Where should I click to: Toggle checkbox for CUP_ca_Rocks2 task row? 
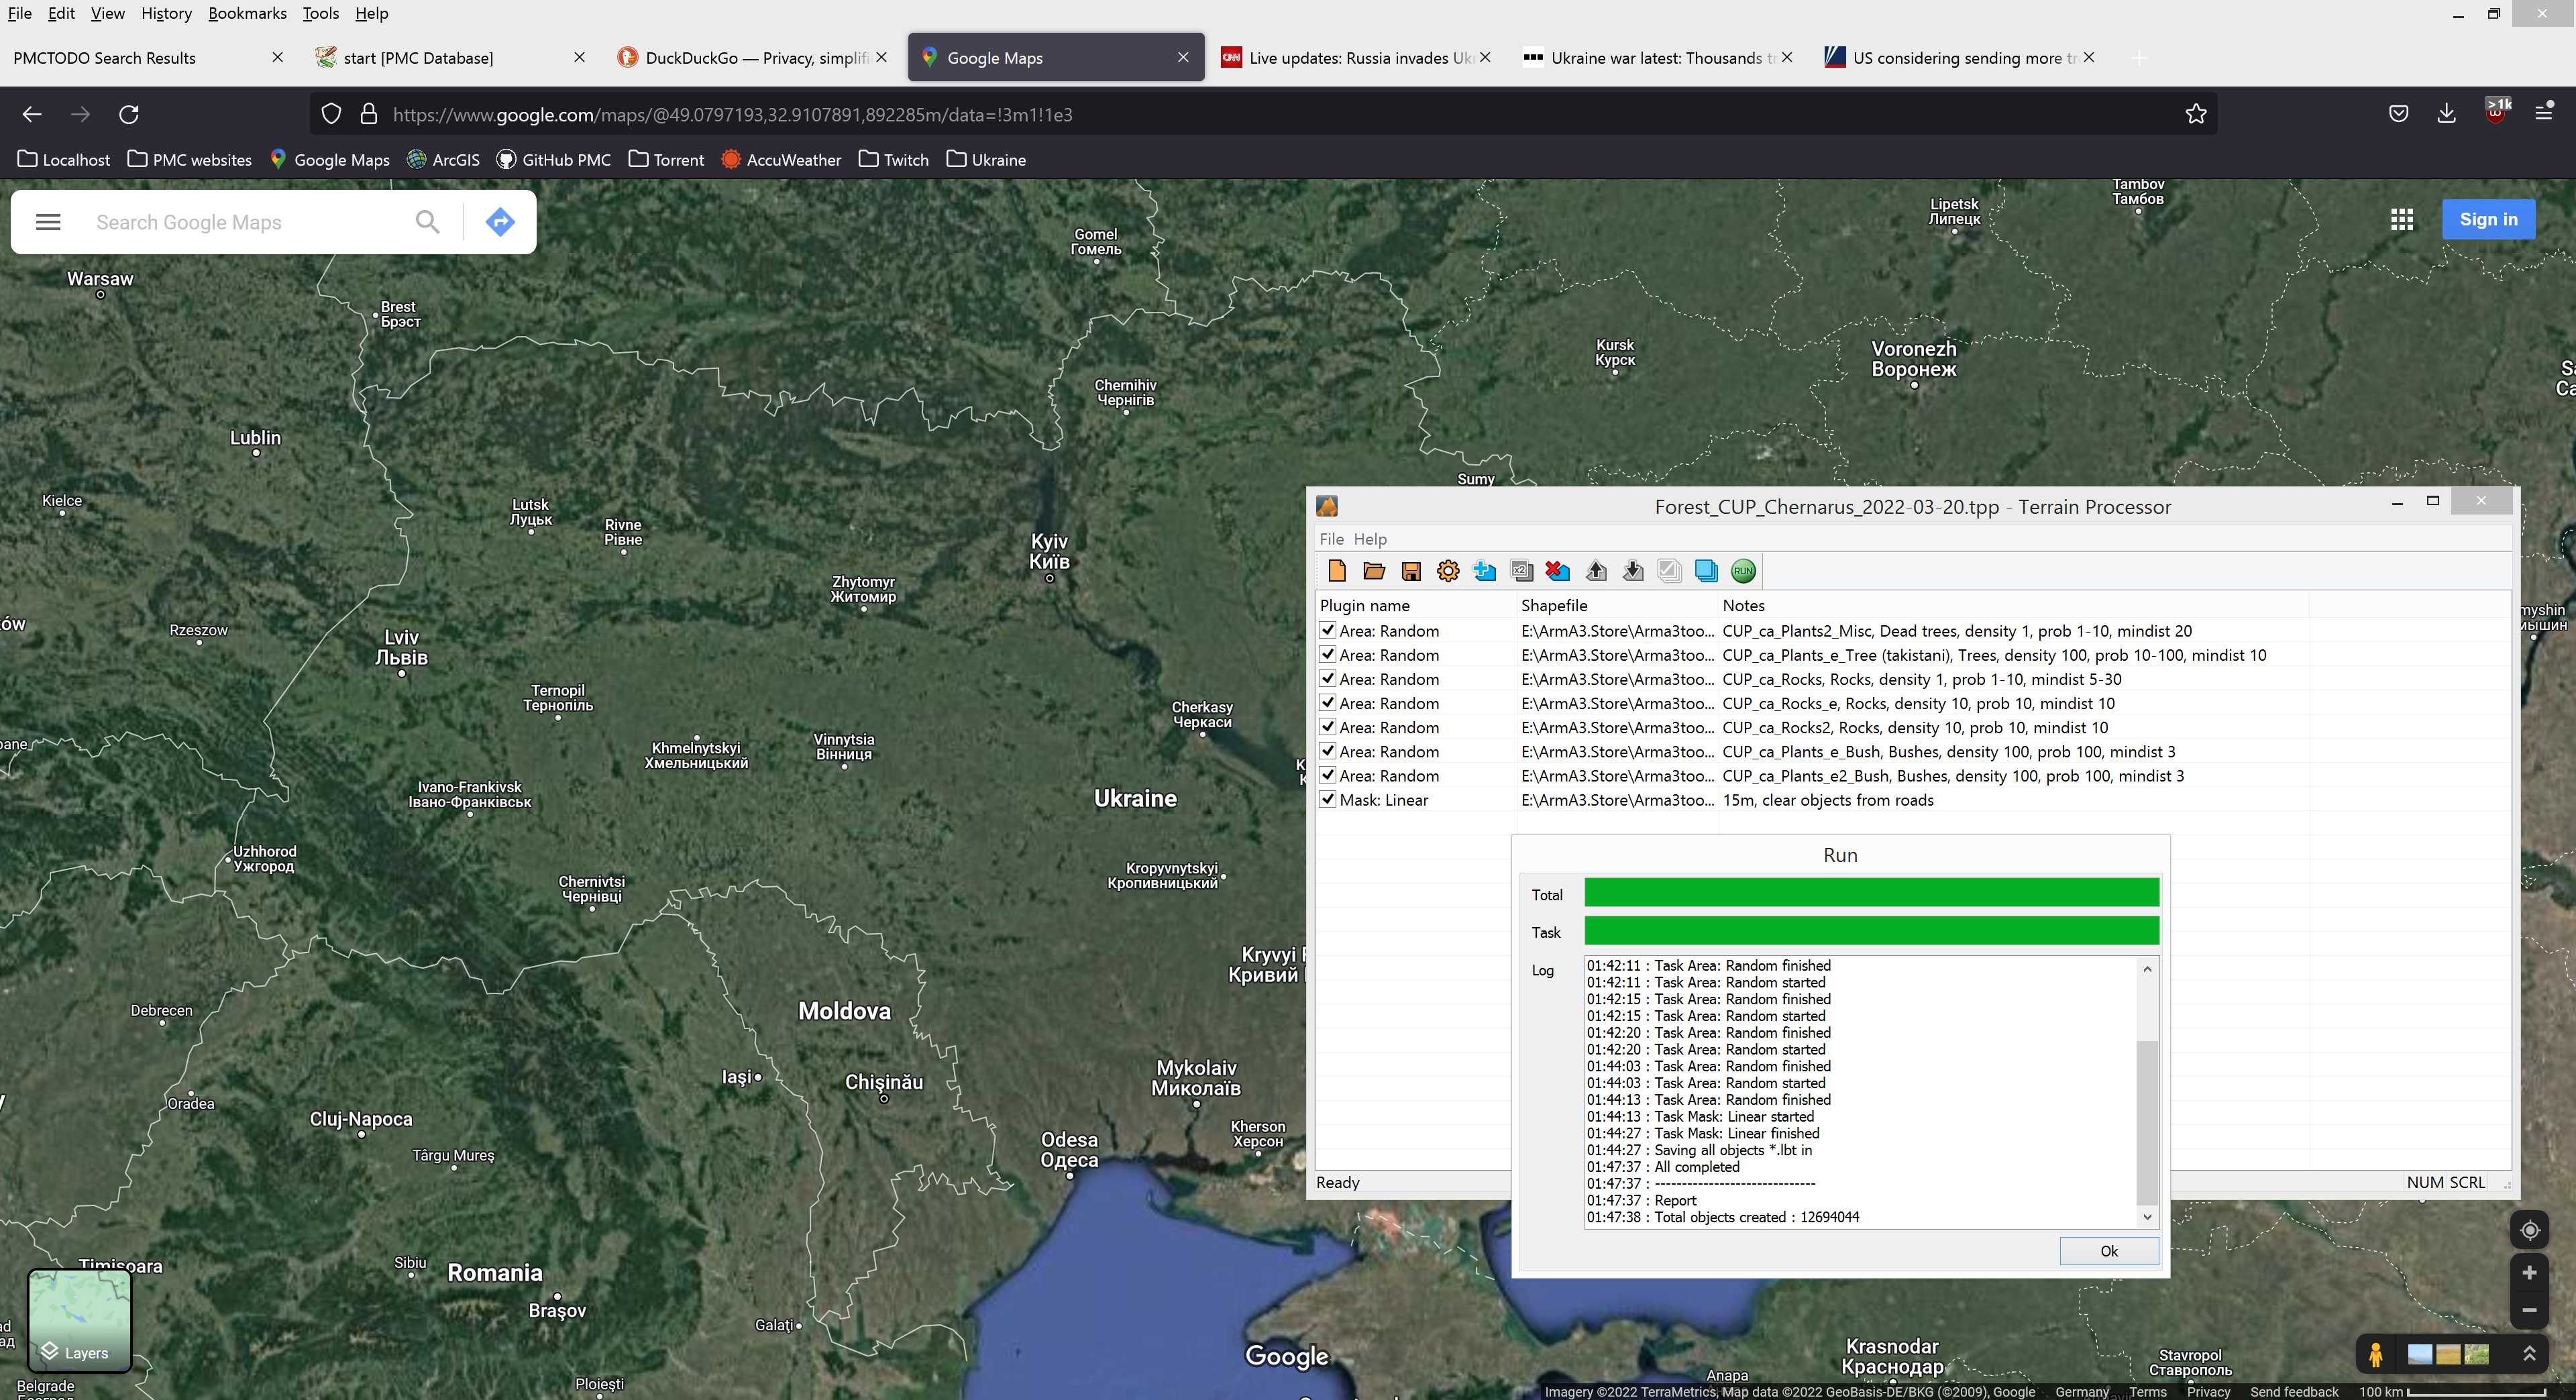click(1328, 727)
